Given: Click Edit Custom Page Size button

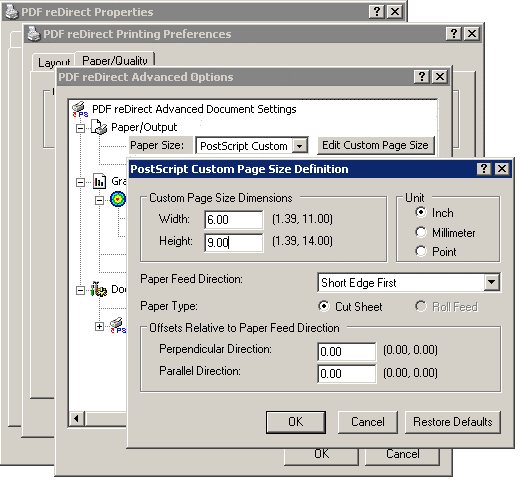Looking at the screenshot, I should click(x=375, y=145).
